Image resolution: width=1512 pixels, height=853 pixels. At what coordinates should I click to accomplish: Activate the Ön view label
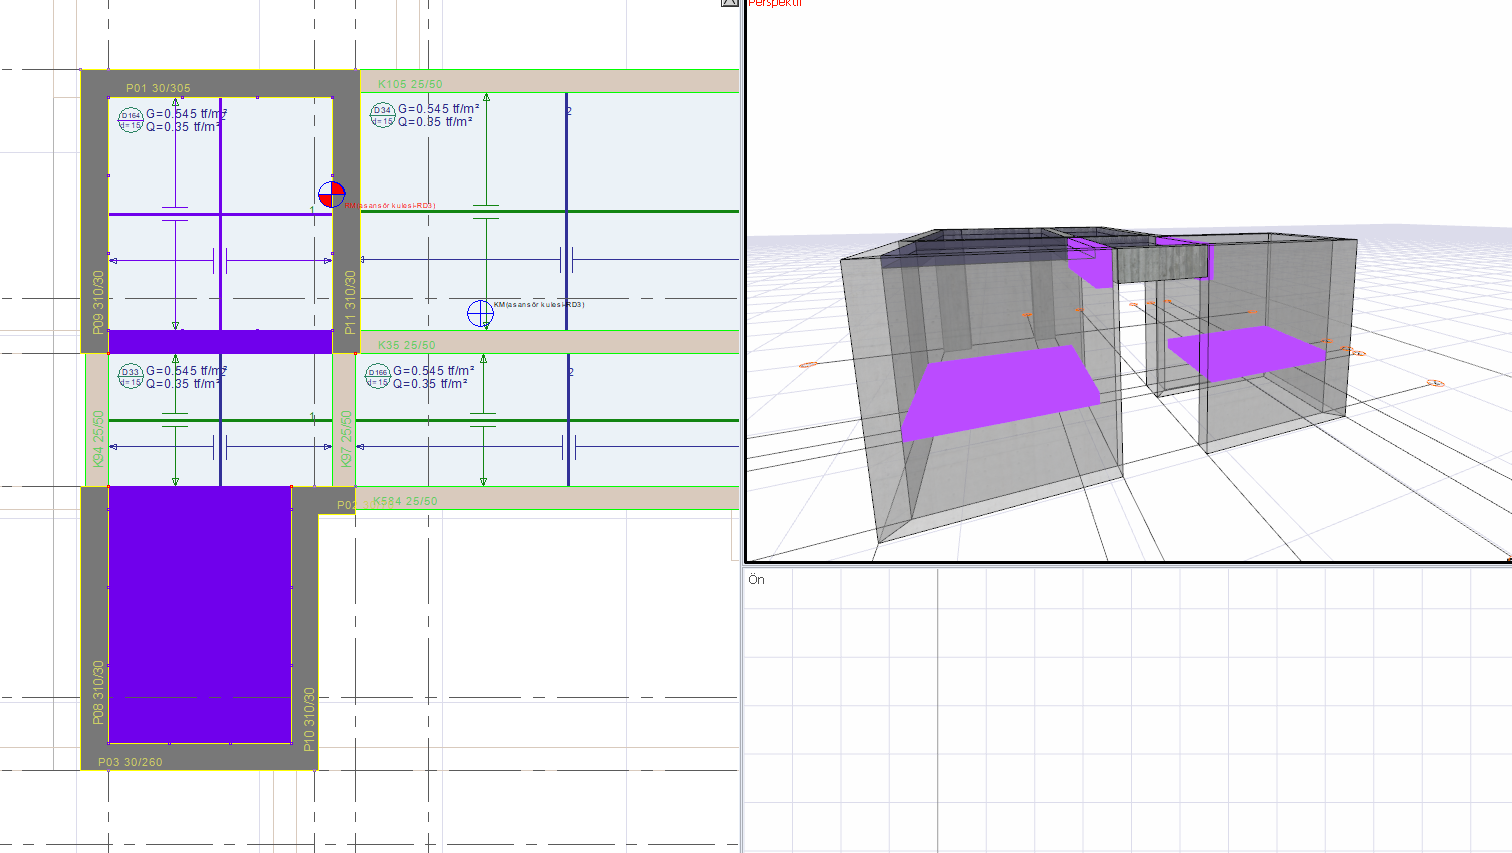click(756, 580)
